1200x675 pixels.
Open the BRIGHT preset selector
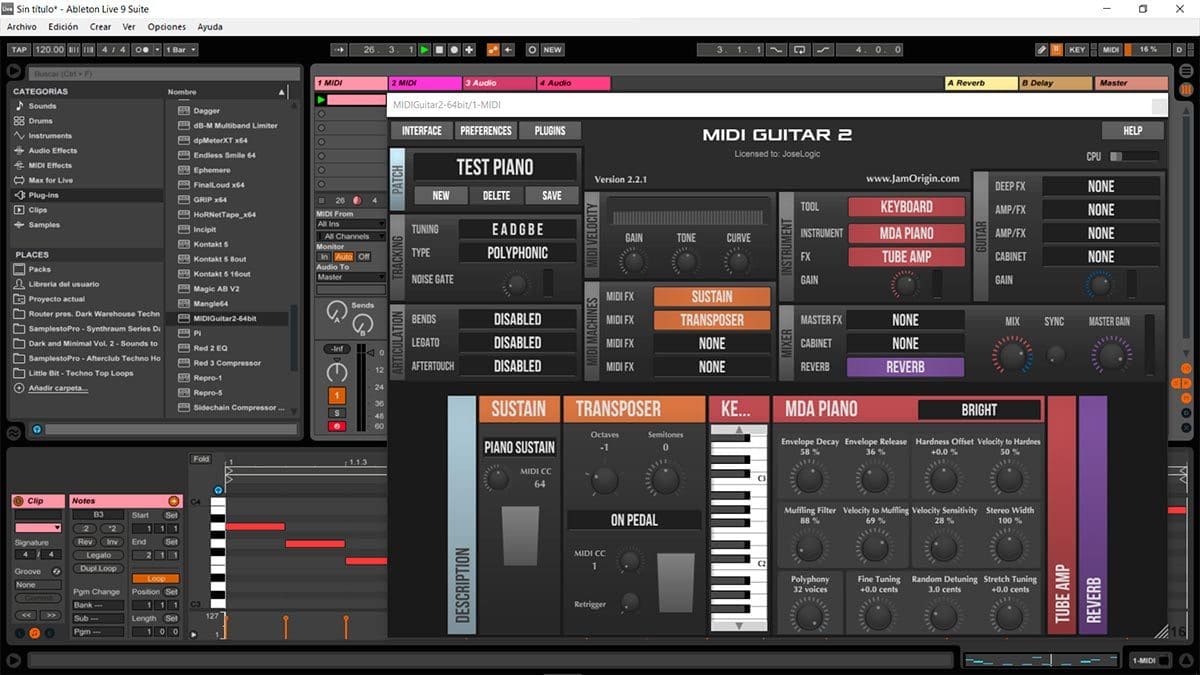(x=979, y=410)
